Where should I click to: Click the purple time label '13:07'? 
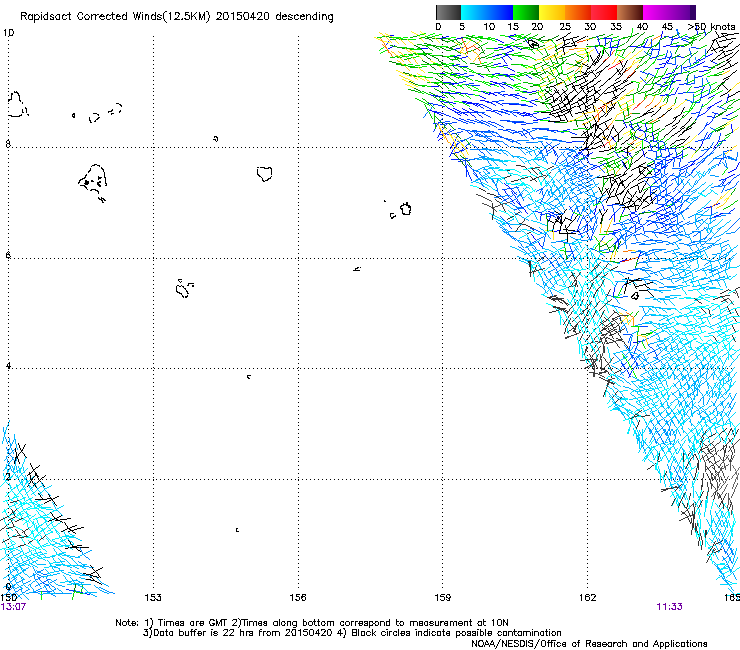(x=13, y=607)
